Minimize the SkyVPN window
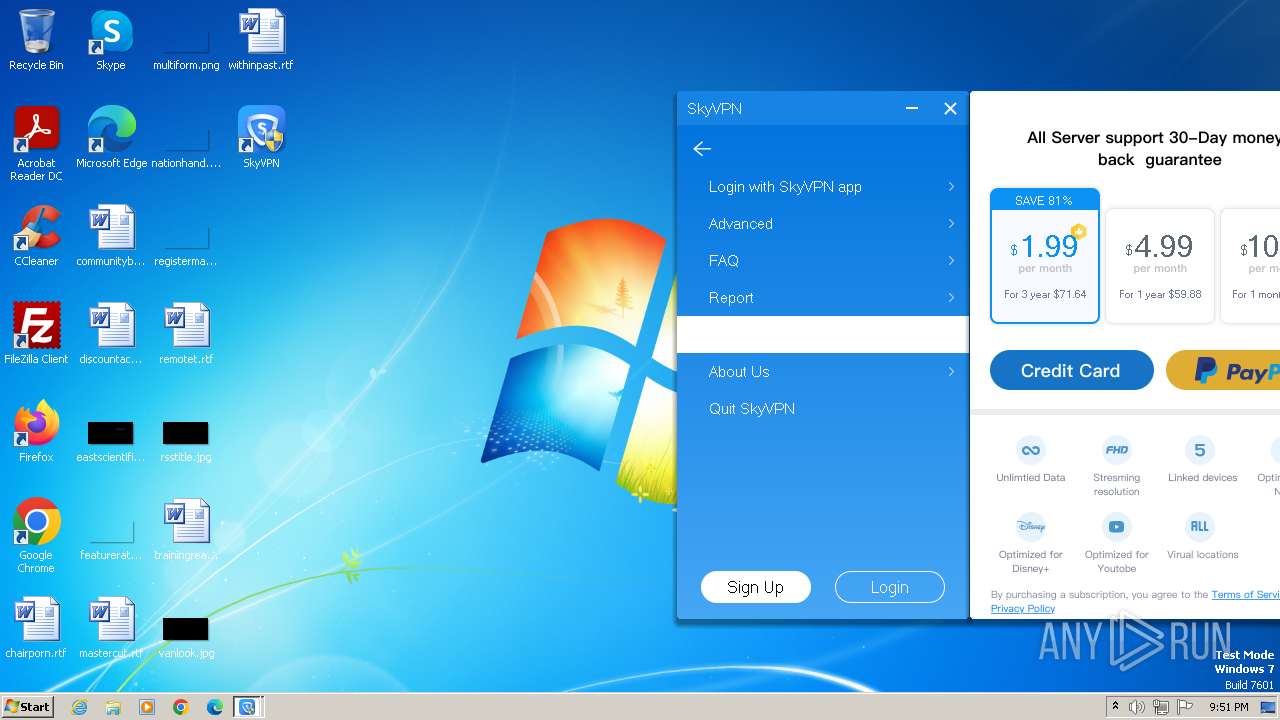The image size is (1280, 720). coord(912,108)
